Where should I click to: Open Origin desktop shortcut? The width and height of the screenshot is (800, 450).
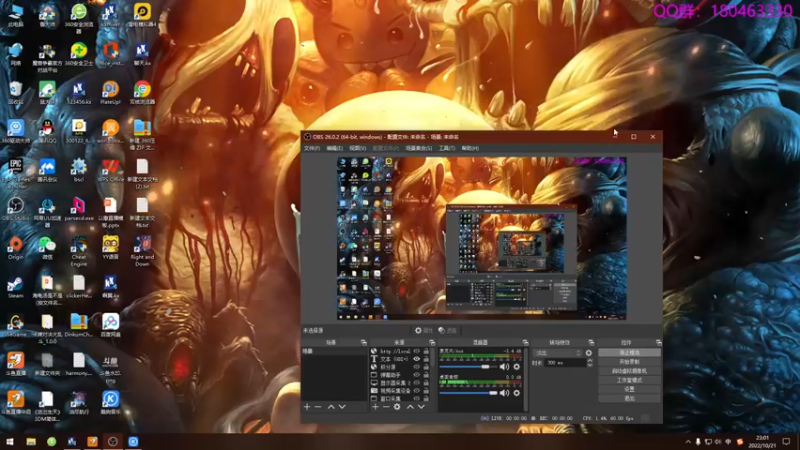(15, 248)
